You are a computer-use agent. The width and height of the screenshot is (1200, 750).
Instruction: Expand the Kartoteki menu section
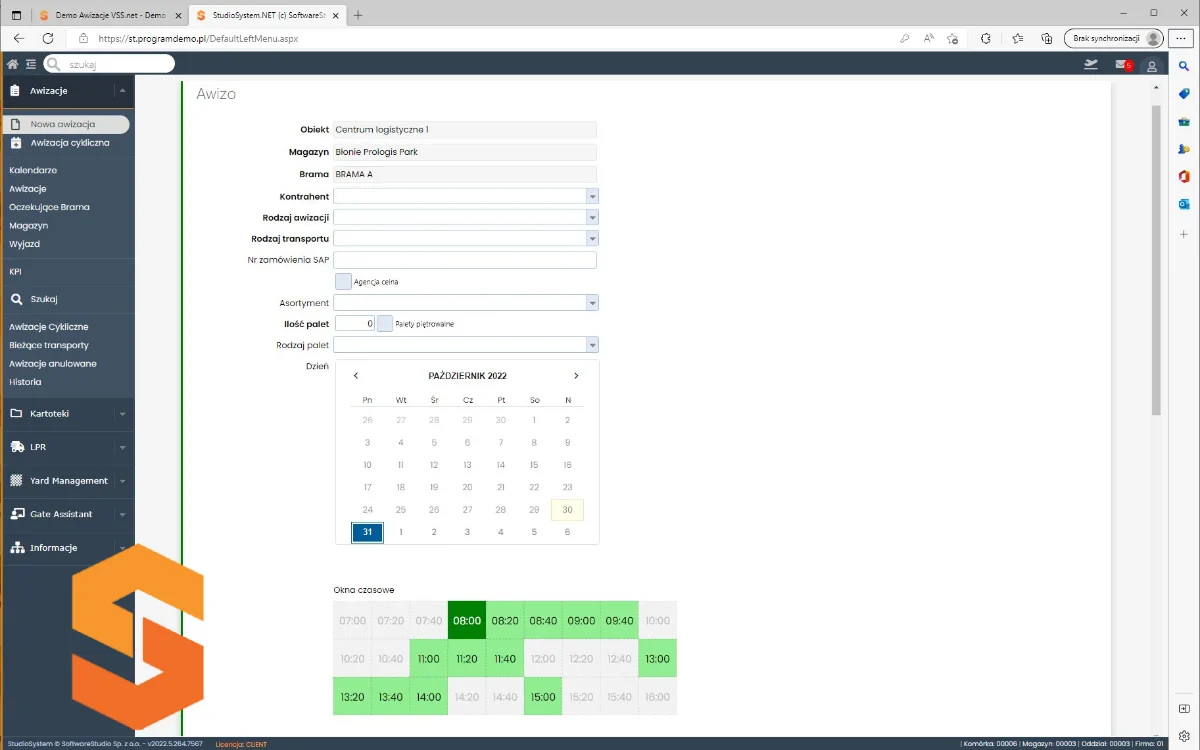(x=66, y=414)
